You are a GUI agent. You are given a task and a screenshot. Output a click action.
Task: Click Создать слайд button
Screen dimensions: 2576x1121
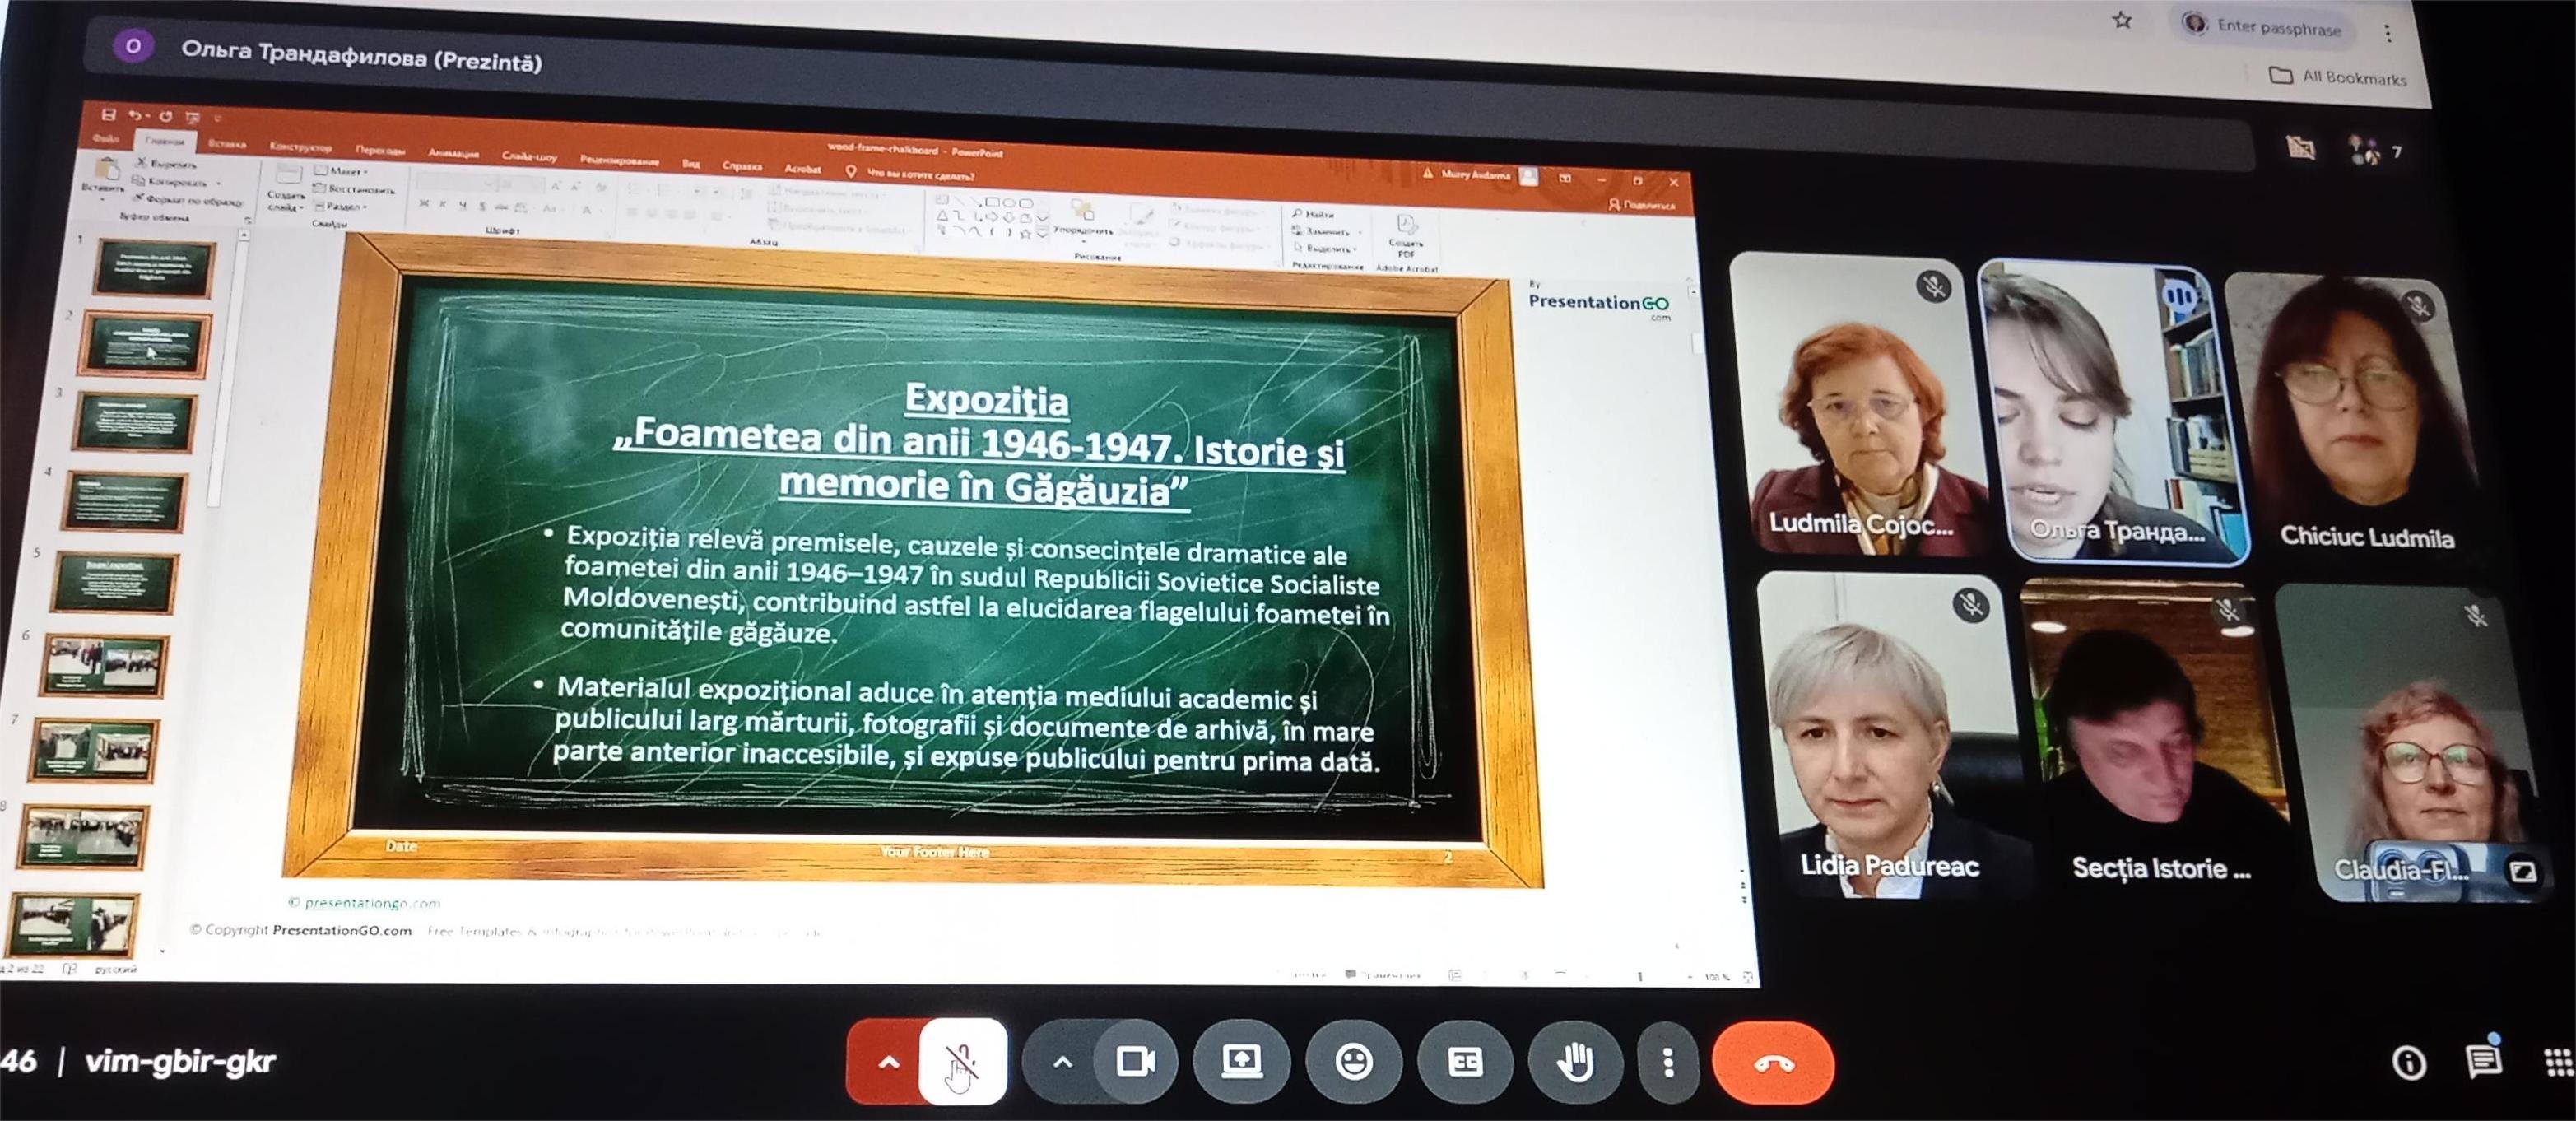pos(286,189)
